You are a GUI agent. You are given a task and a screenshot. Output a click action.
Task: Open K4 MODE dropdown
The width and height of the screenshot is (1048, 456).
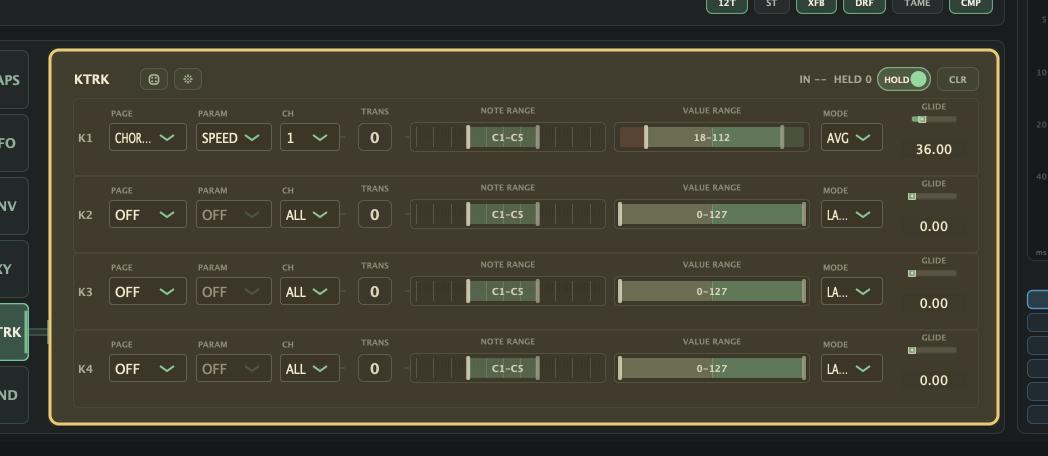[x=852, y=368]
